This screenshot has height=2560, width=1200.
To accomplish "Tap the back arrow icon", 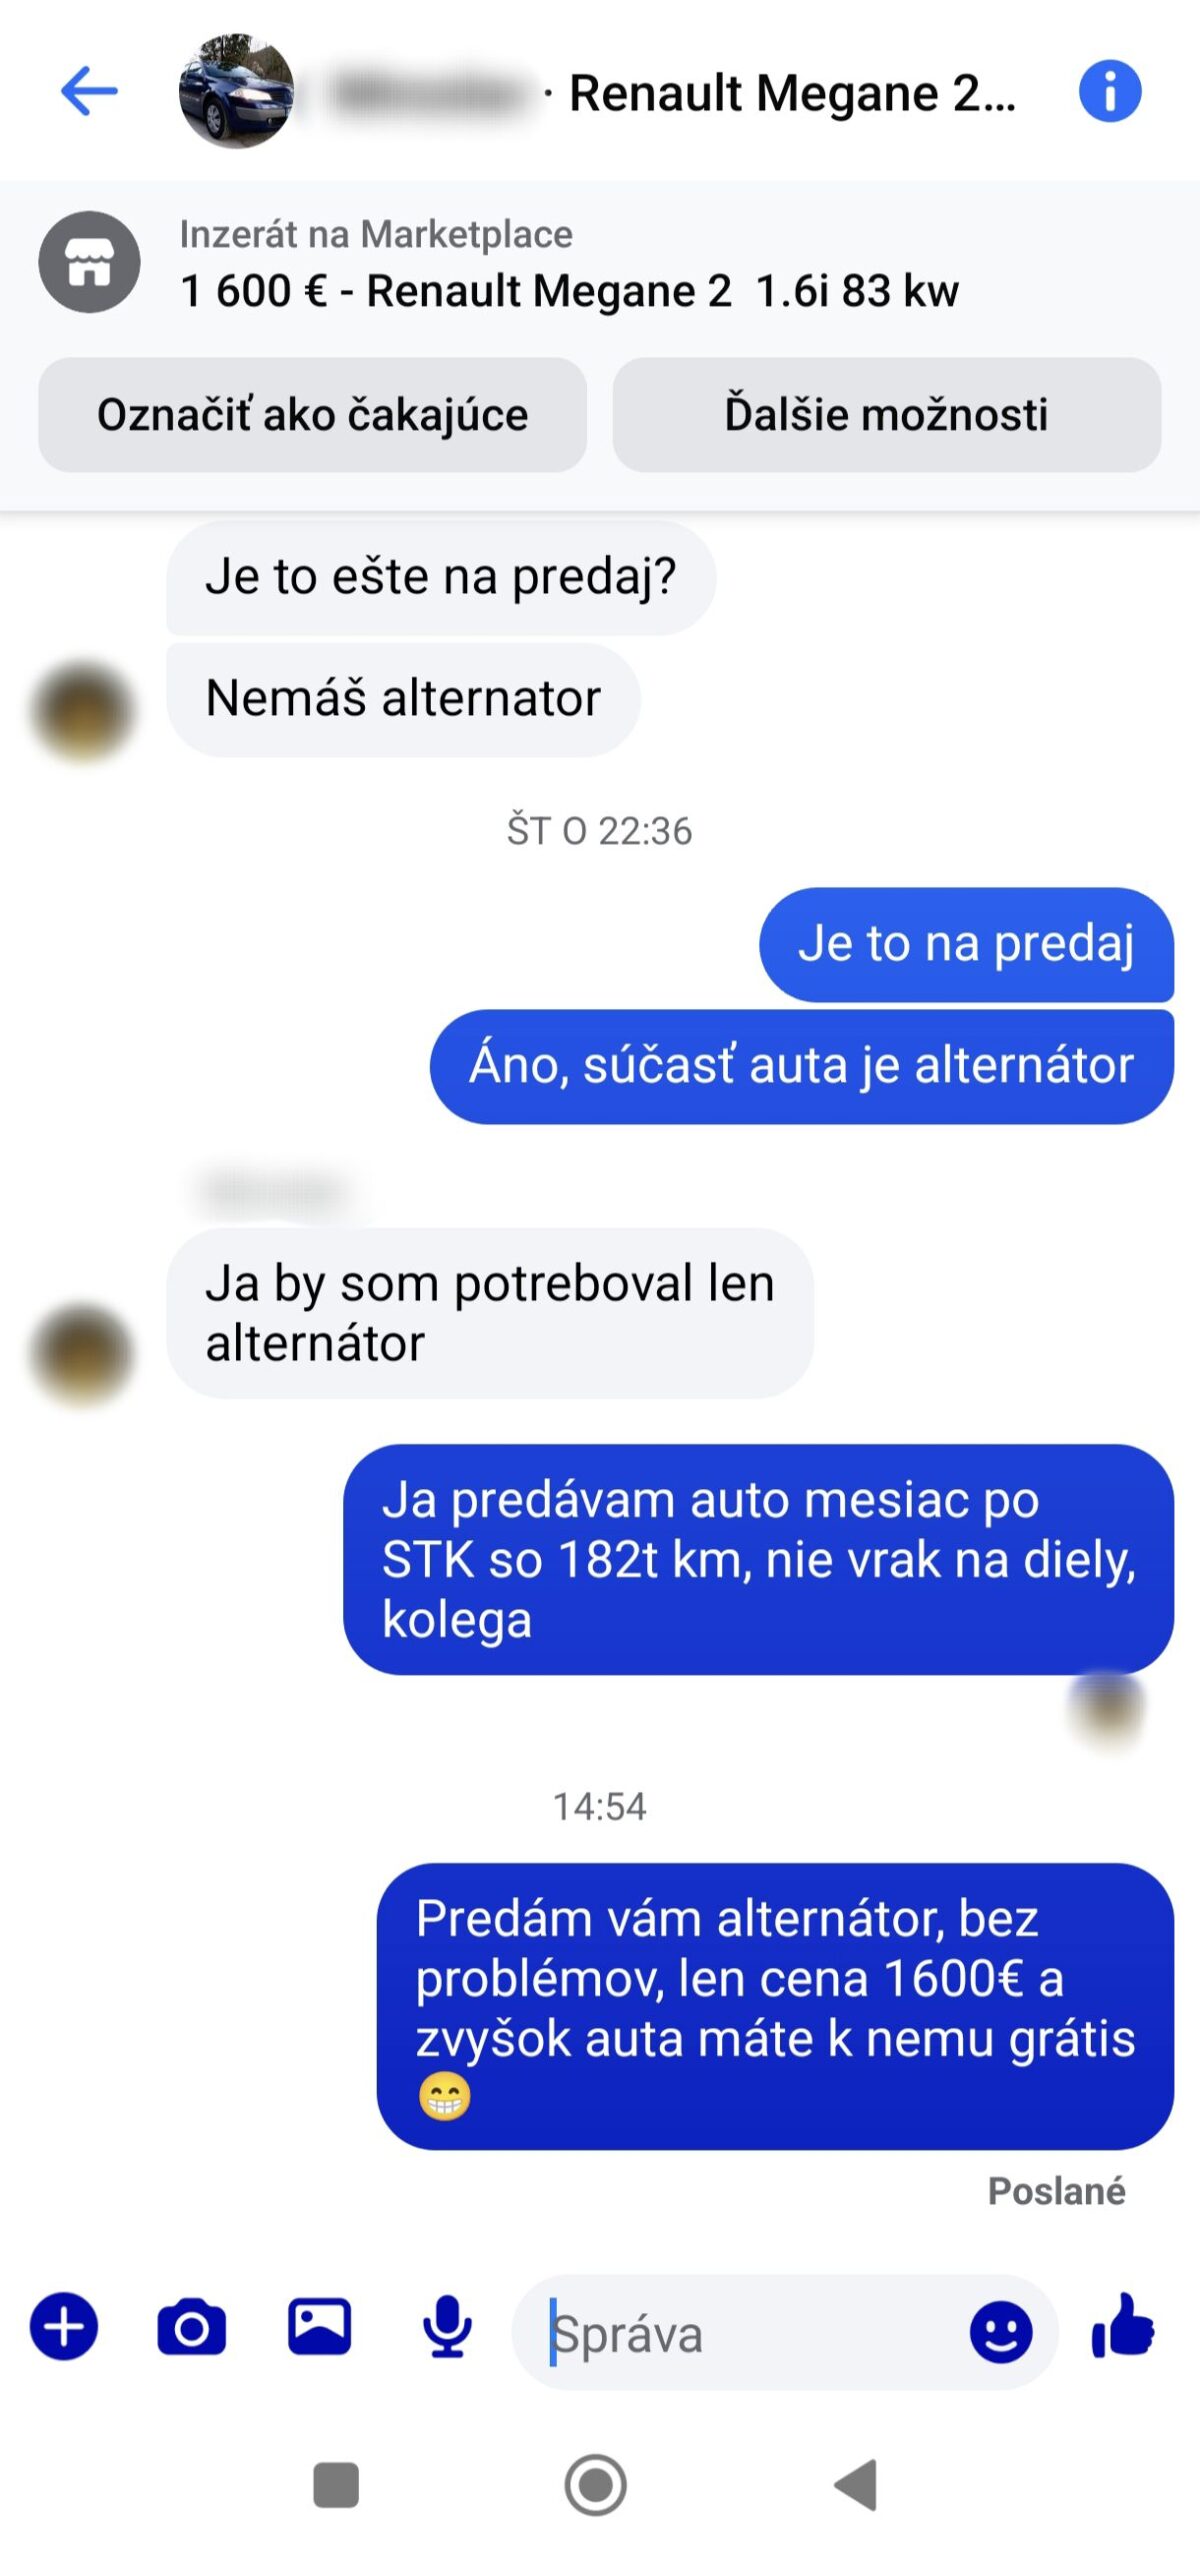I will (x=89, y=91).
